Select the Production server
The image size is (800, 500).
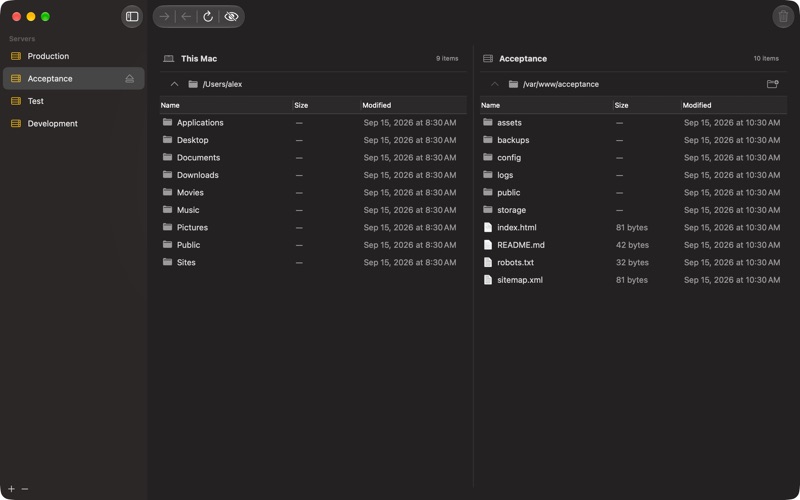point(73,56)
